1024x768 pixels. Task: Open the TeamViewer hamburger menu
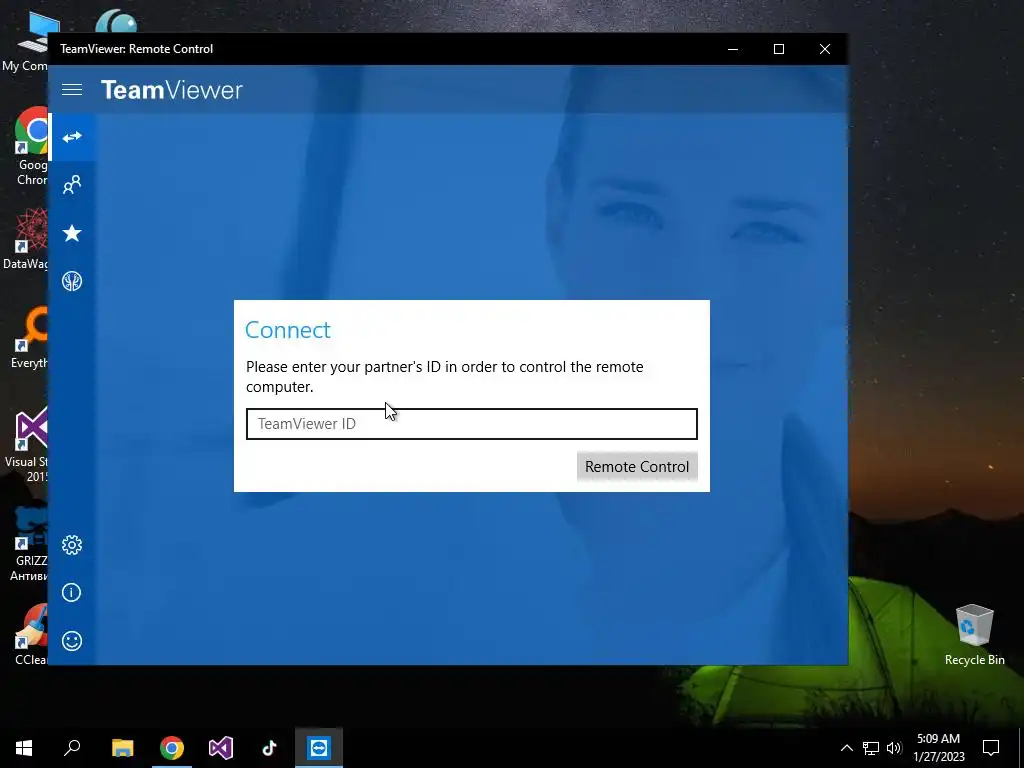pos(72,89)
